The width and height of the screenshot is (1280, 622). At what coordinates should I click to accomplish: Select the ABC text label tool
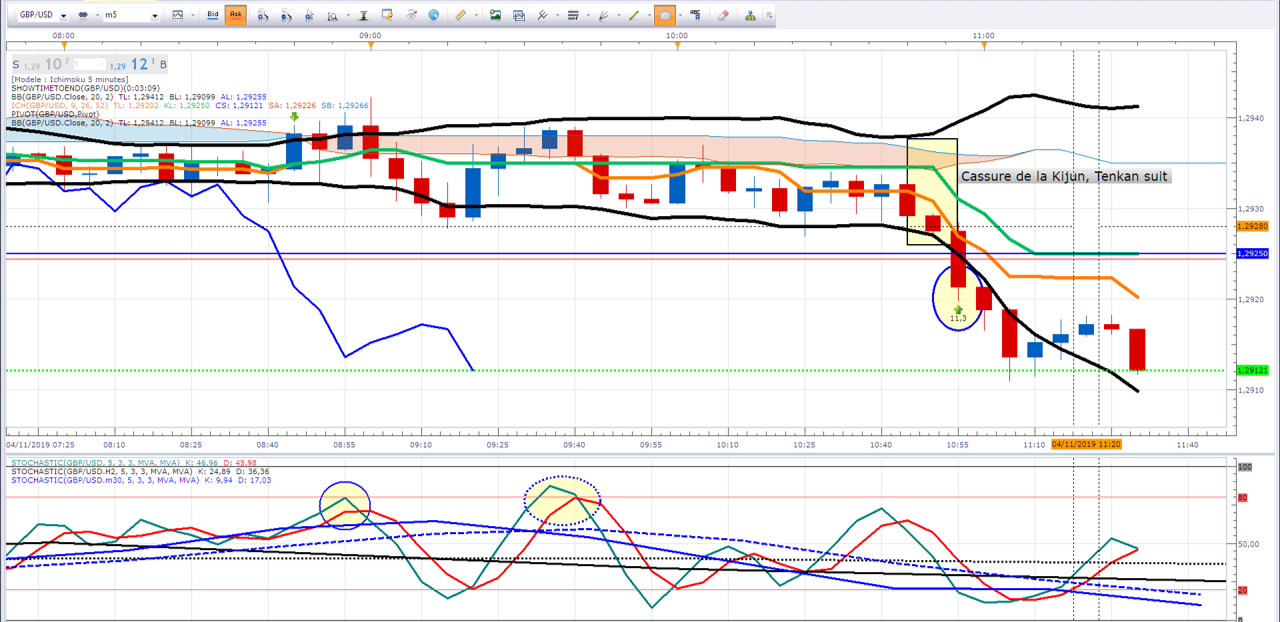tap(698, 15)
